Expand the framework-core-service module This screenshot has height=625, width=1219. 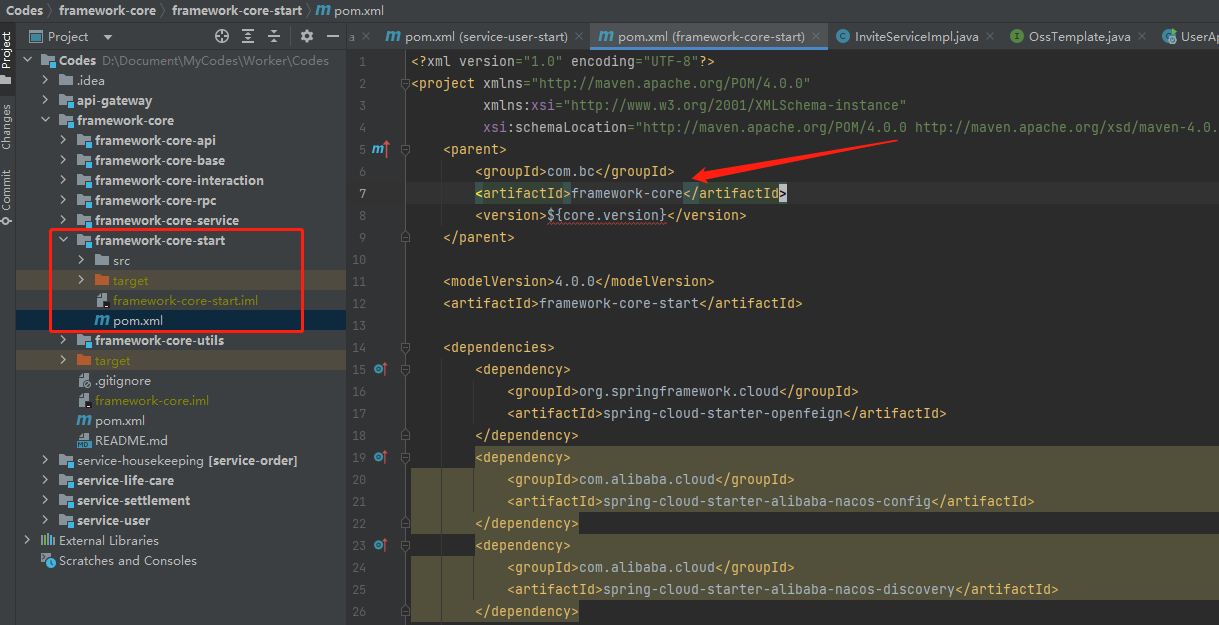coord(63,220)
